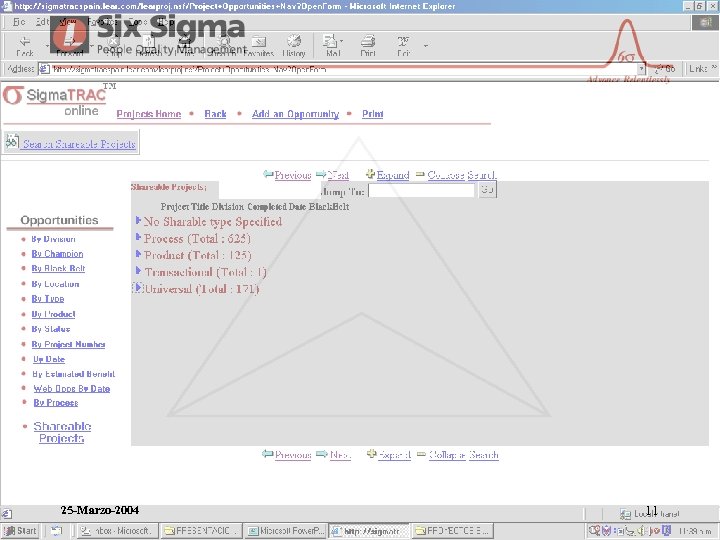Image resolution: width=720 pixels, height=540 pixels.
Task: Open By Black Belt opportunities view
Action: pyautogui.click(x=58, y=268)
